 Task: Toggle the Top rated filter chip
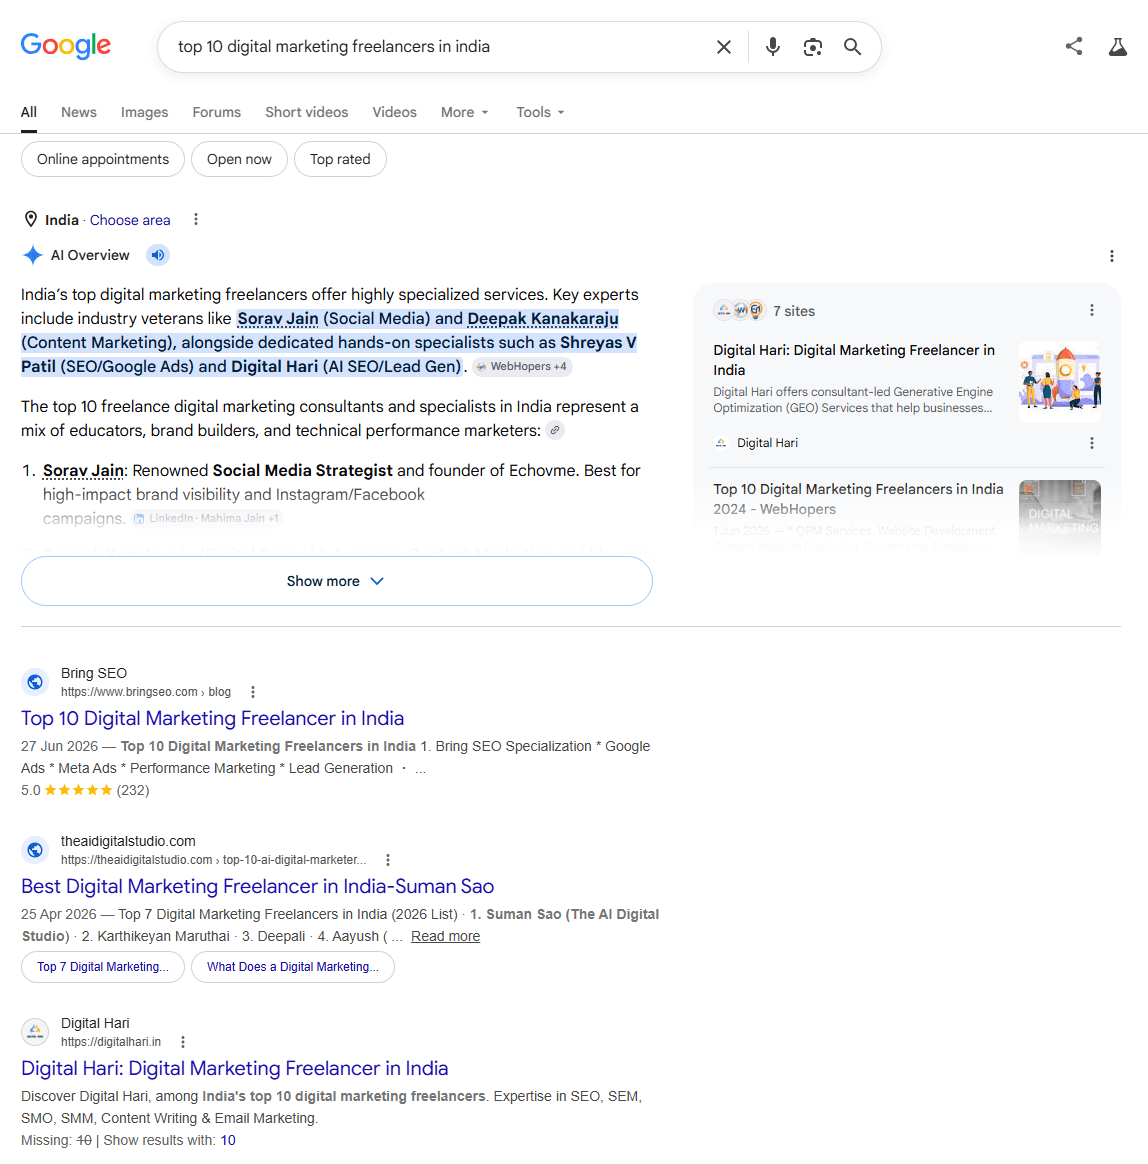click(340, 160)
